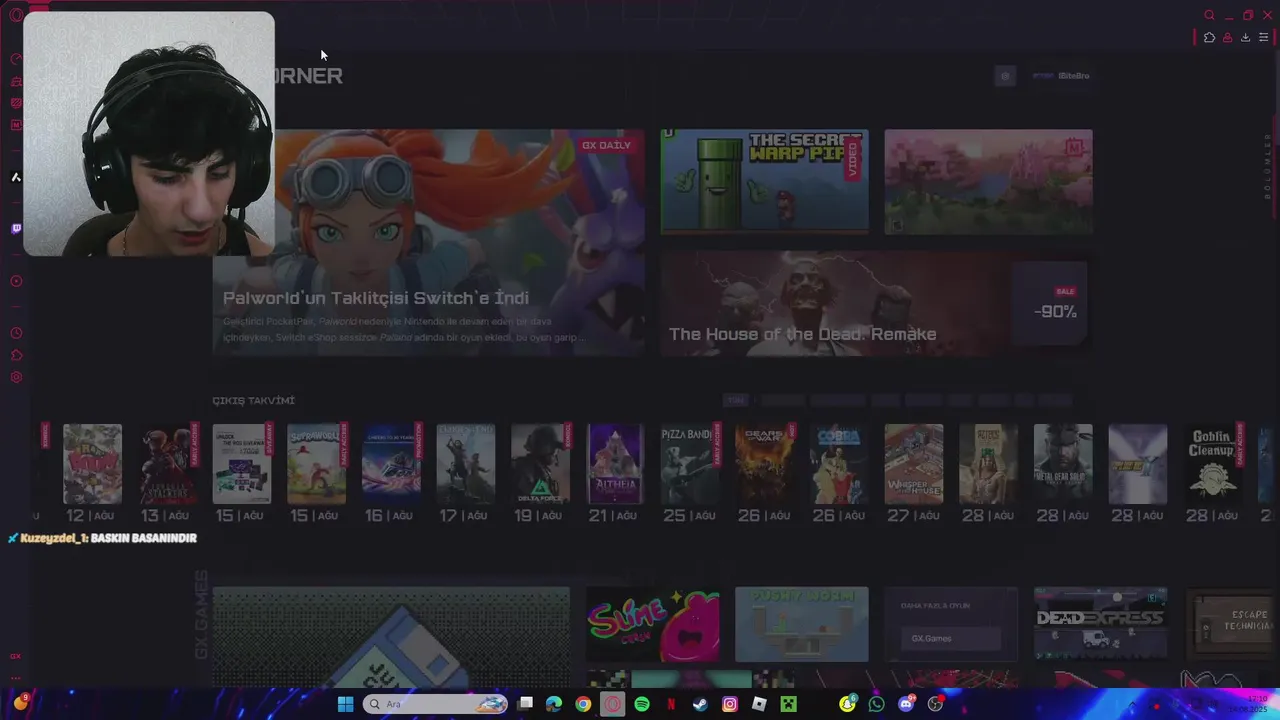Screen dimensions: 1280x720
Task: Click the iBiteBro sponsor link
Action: pyautogui.click(x=1061, y=76)
